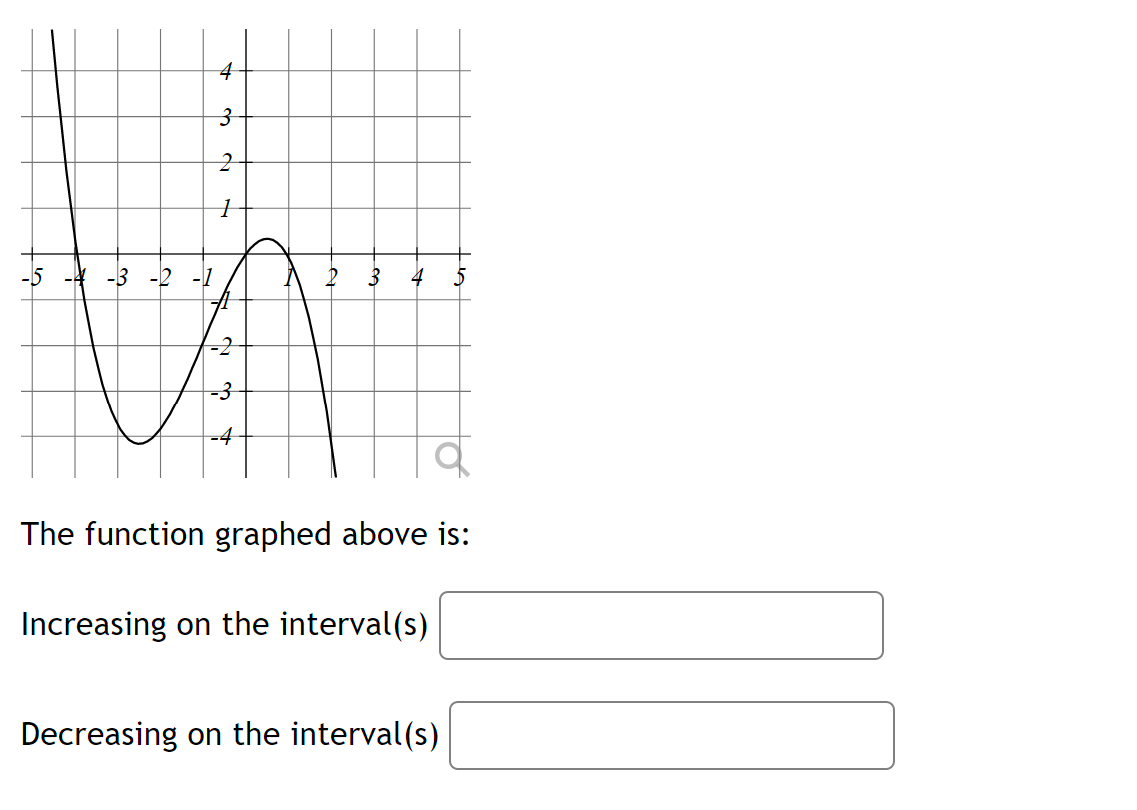Click inside the Decreasing interval(s) answer box
1137x810 pixels.
[673, 735]
